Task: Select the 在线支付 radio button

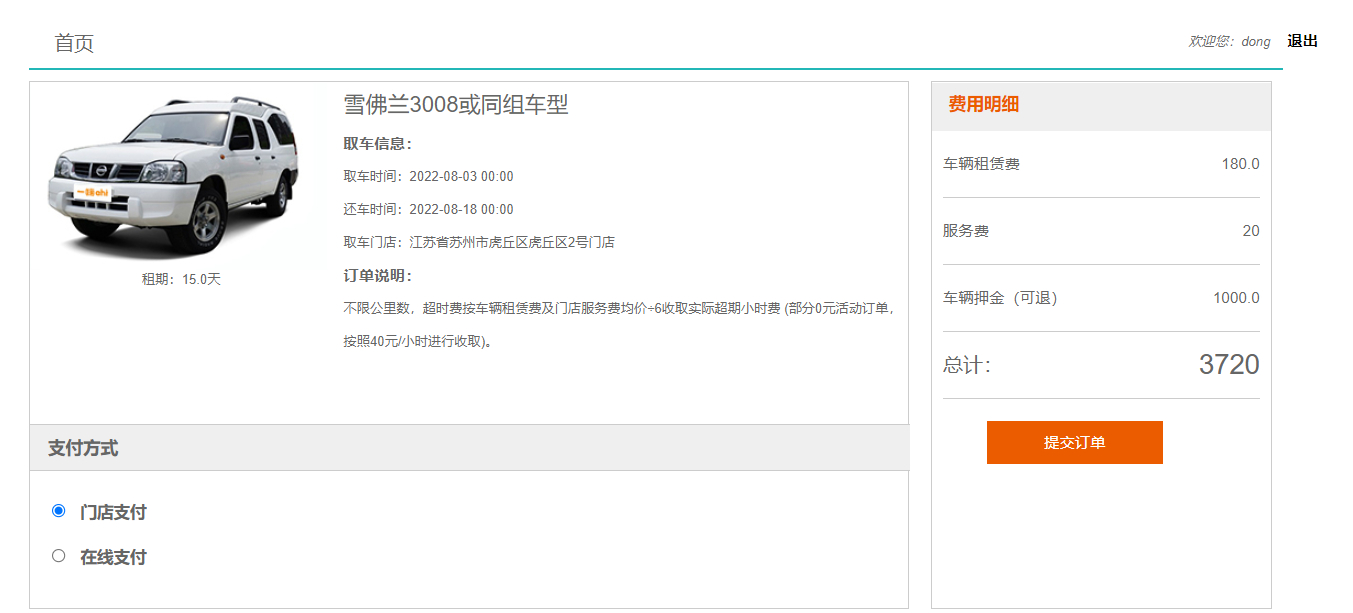Action: tap(58, 556)
